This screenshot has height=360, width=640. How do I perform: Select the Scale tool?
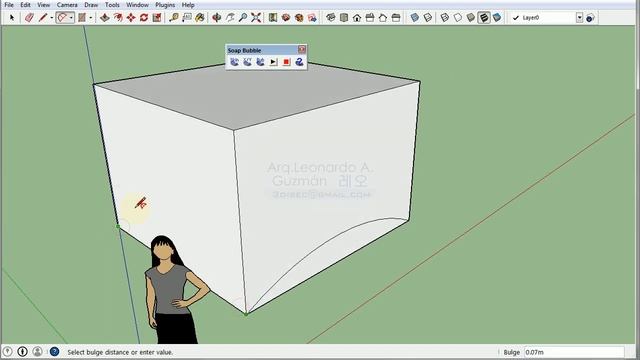tap(157, 18)
